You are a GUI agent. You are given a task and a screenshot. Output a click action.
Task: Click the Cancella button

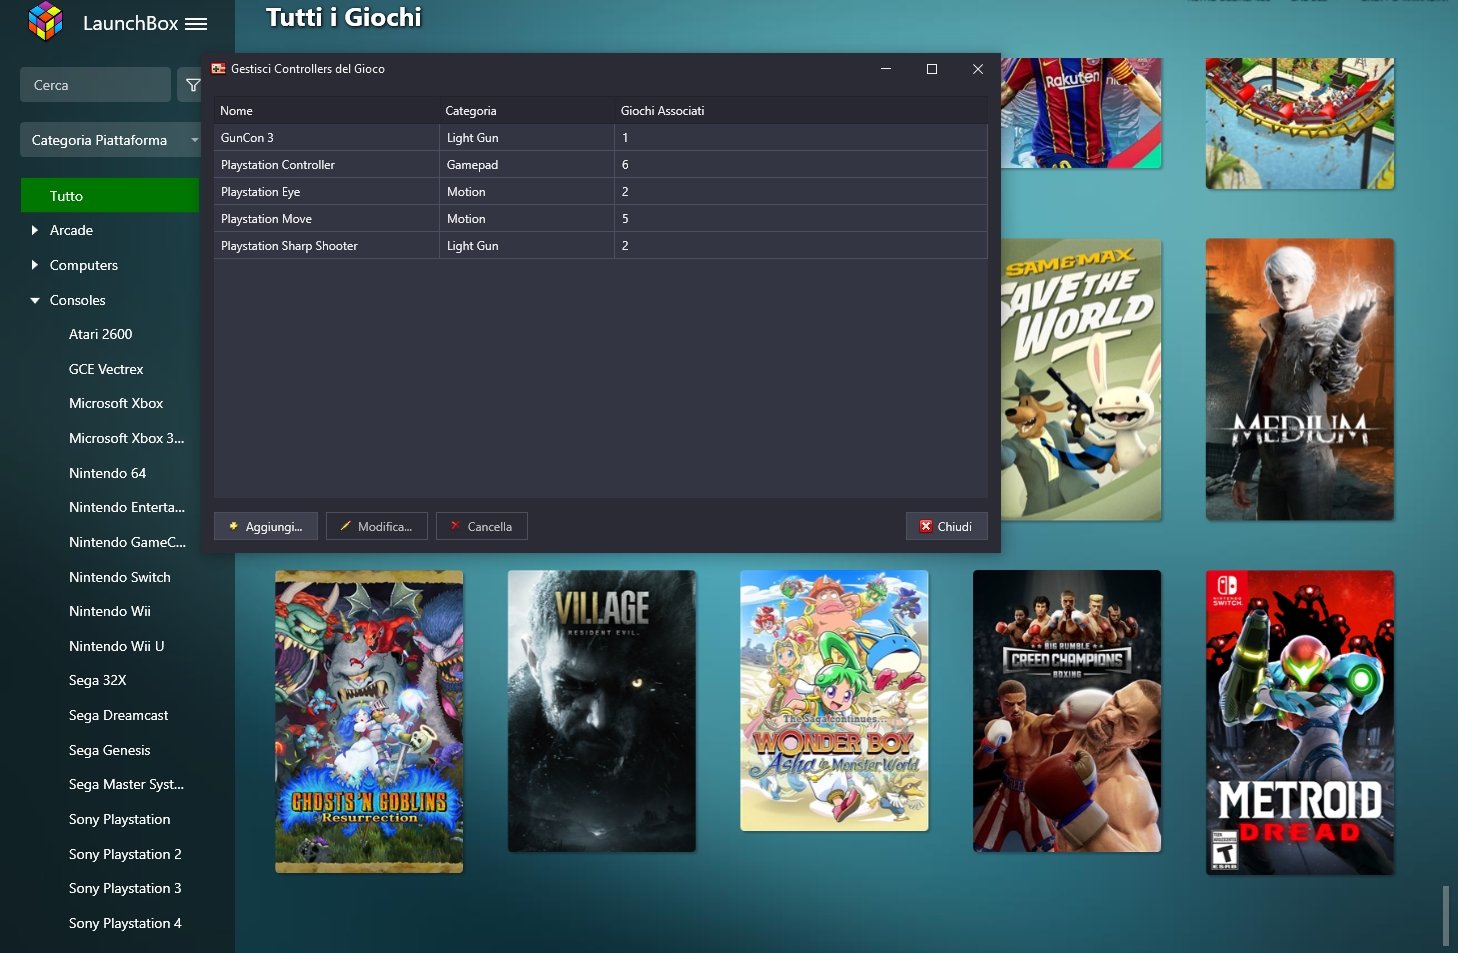click(482, 526)
